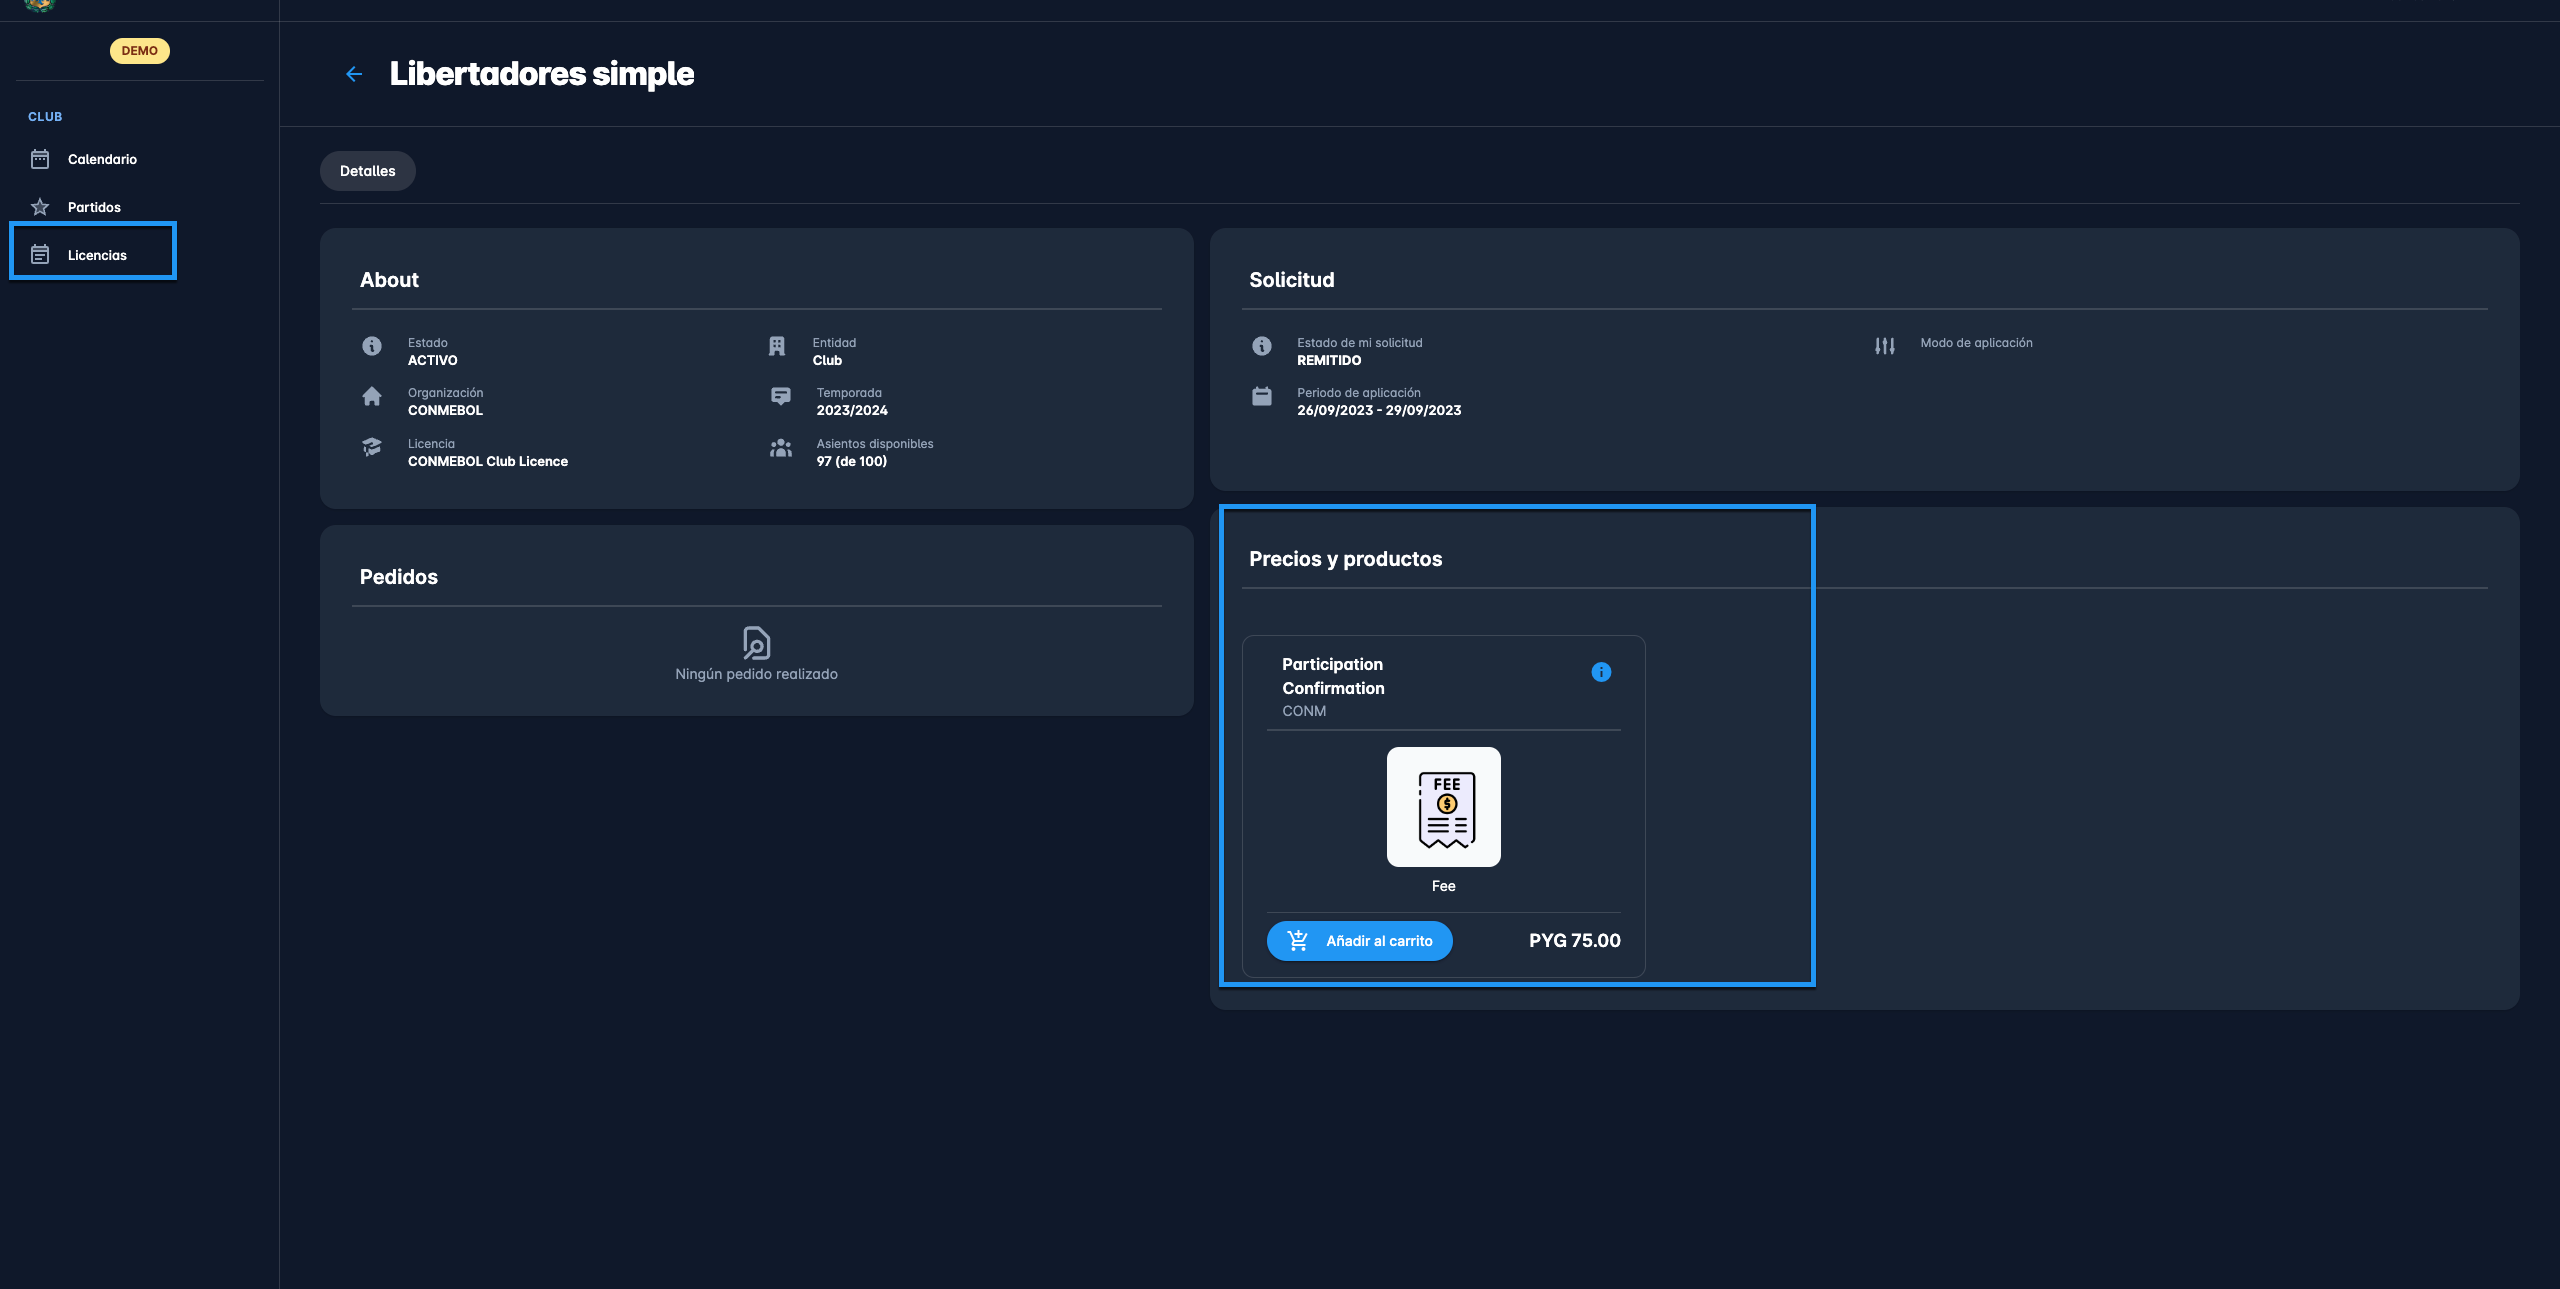
Task: Click the Fee product thumbnail
Action: click(x=1443, y=807)
